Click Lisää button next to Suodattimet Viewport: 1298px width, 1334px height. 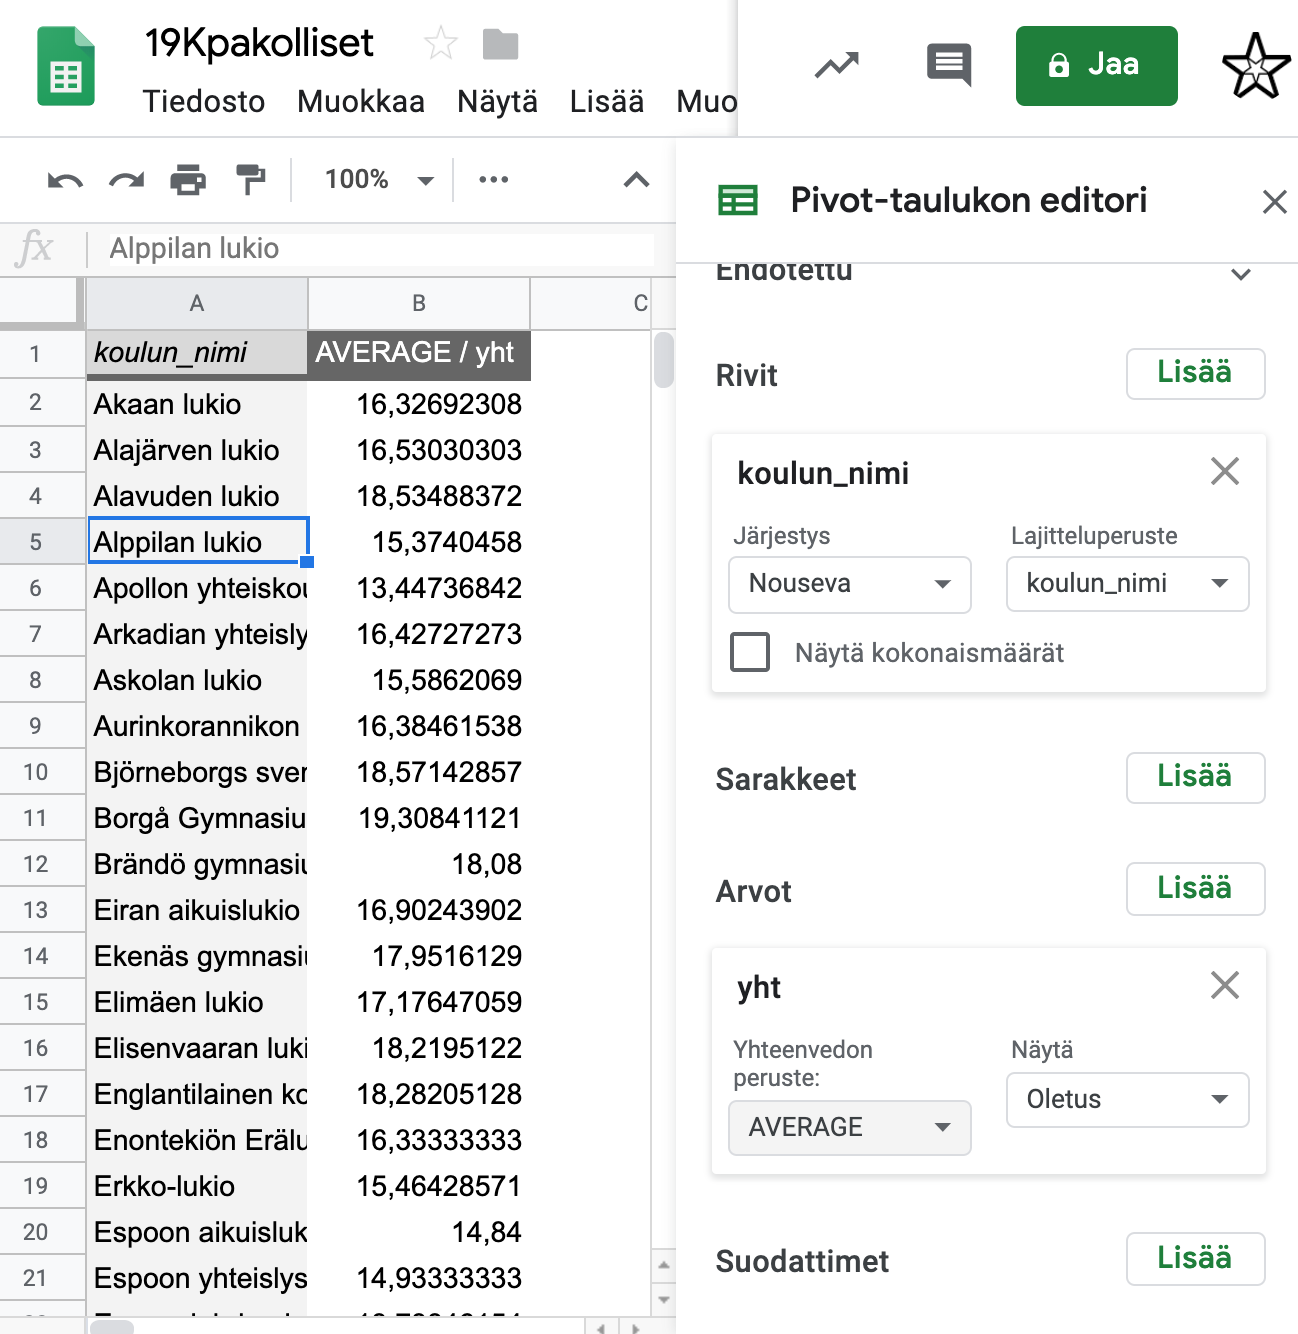[1195, 1258]
